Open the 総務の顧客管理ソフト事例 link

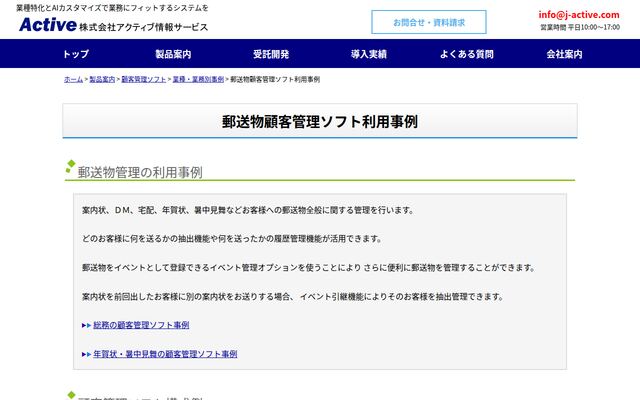[x=141, y=325]
